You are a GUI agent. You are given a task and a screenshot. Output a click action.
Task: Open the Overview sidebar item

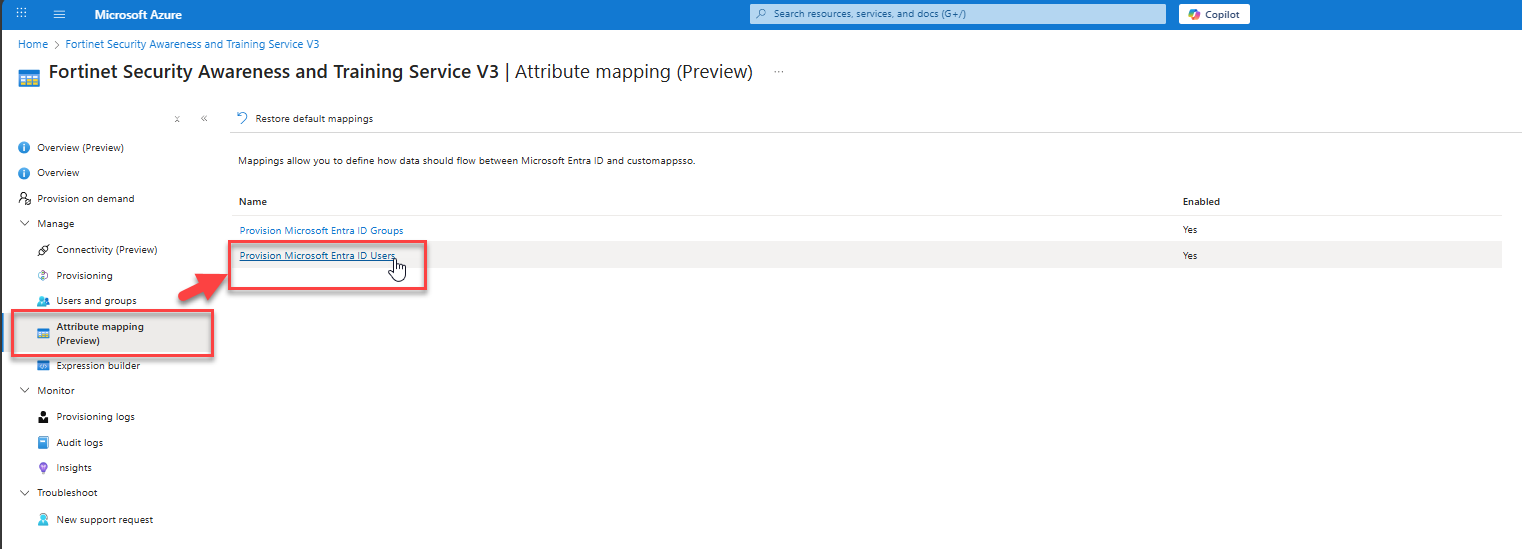pos(58,173)
